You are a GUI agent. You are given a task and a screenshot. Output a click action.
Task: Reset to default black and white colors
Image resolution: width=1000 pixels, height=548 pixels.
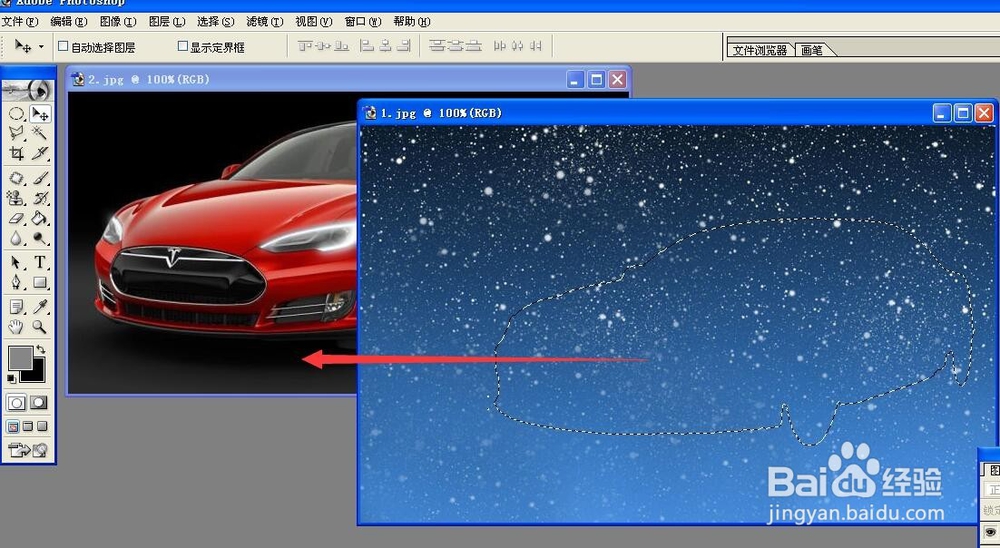point(11,378)
